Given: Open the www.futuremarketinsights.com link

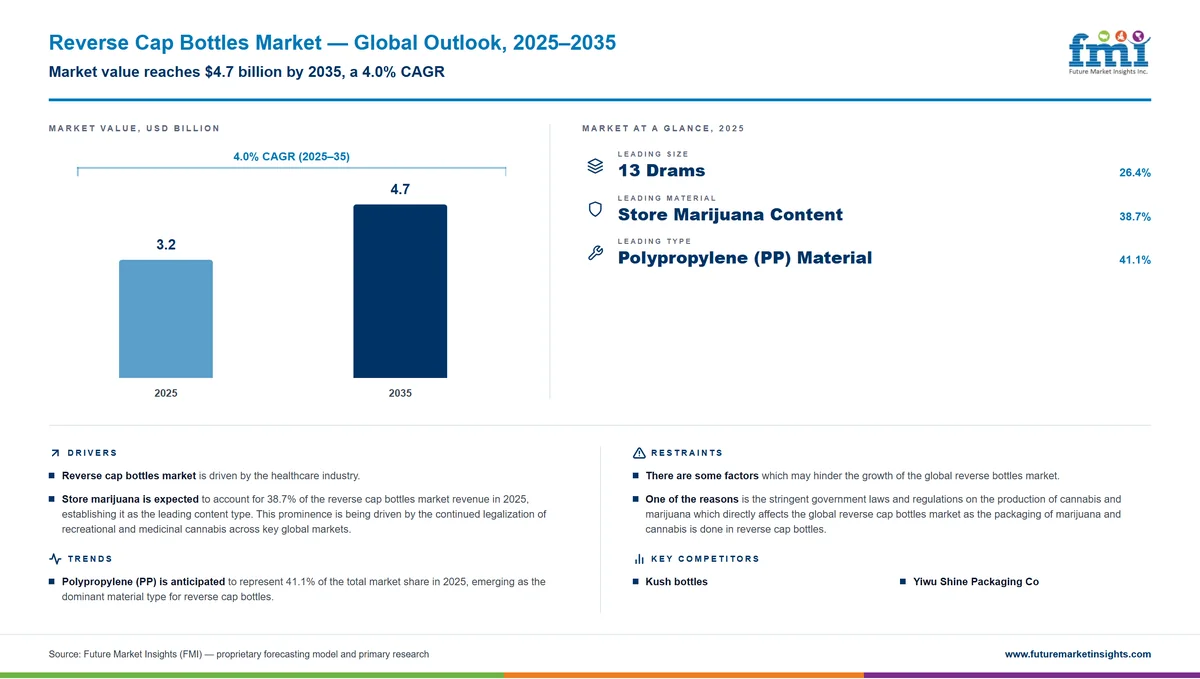Looking at the screenshot, I should tap(1078, 654).
